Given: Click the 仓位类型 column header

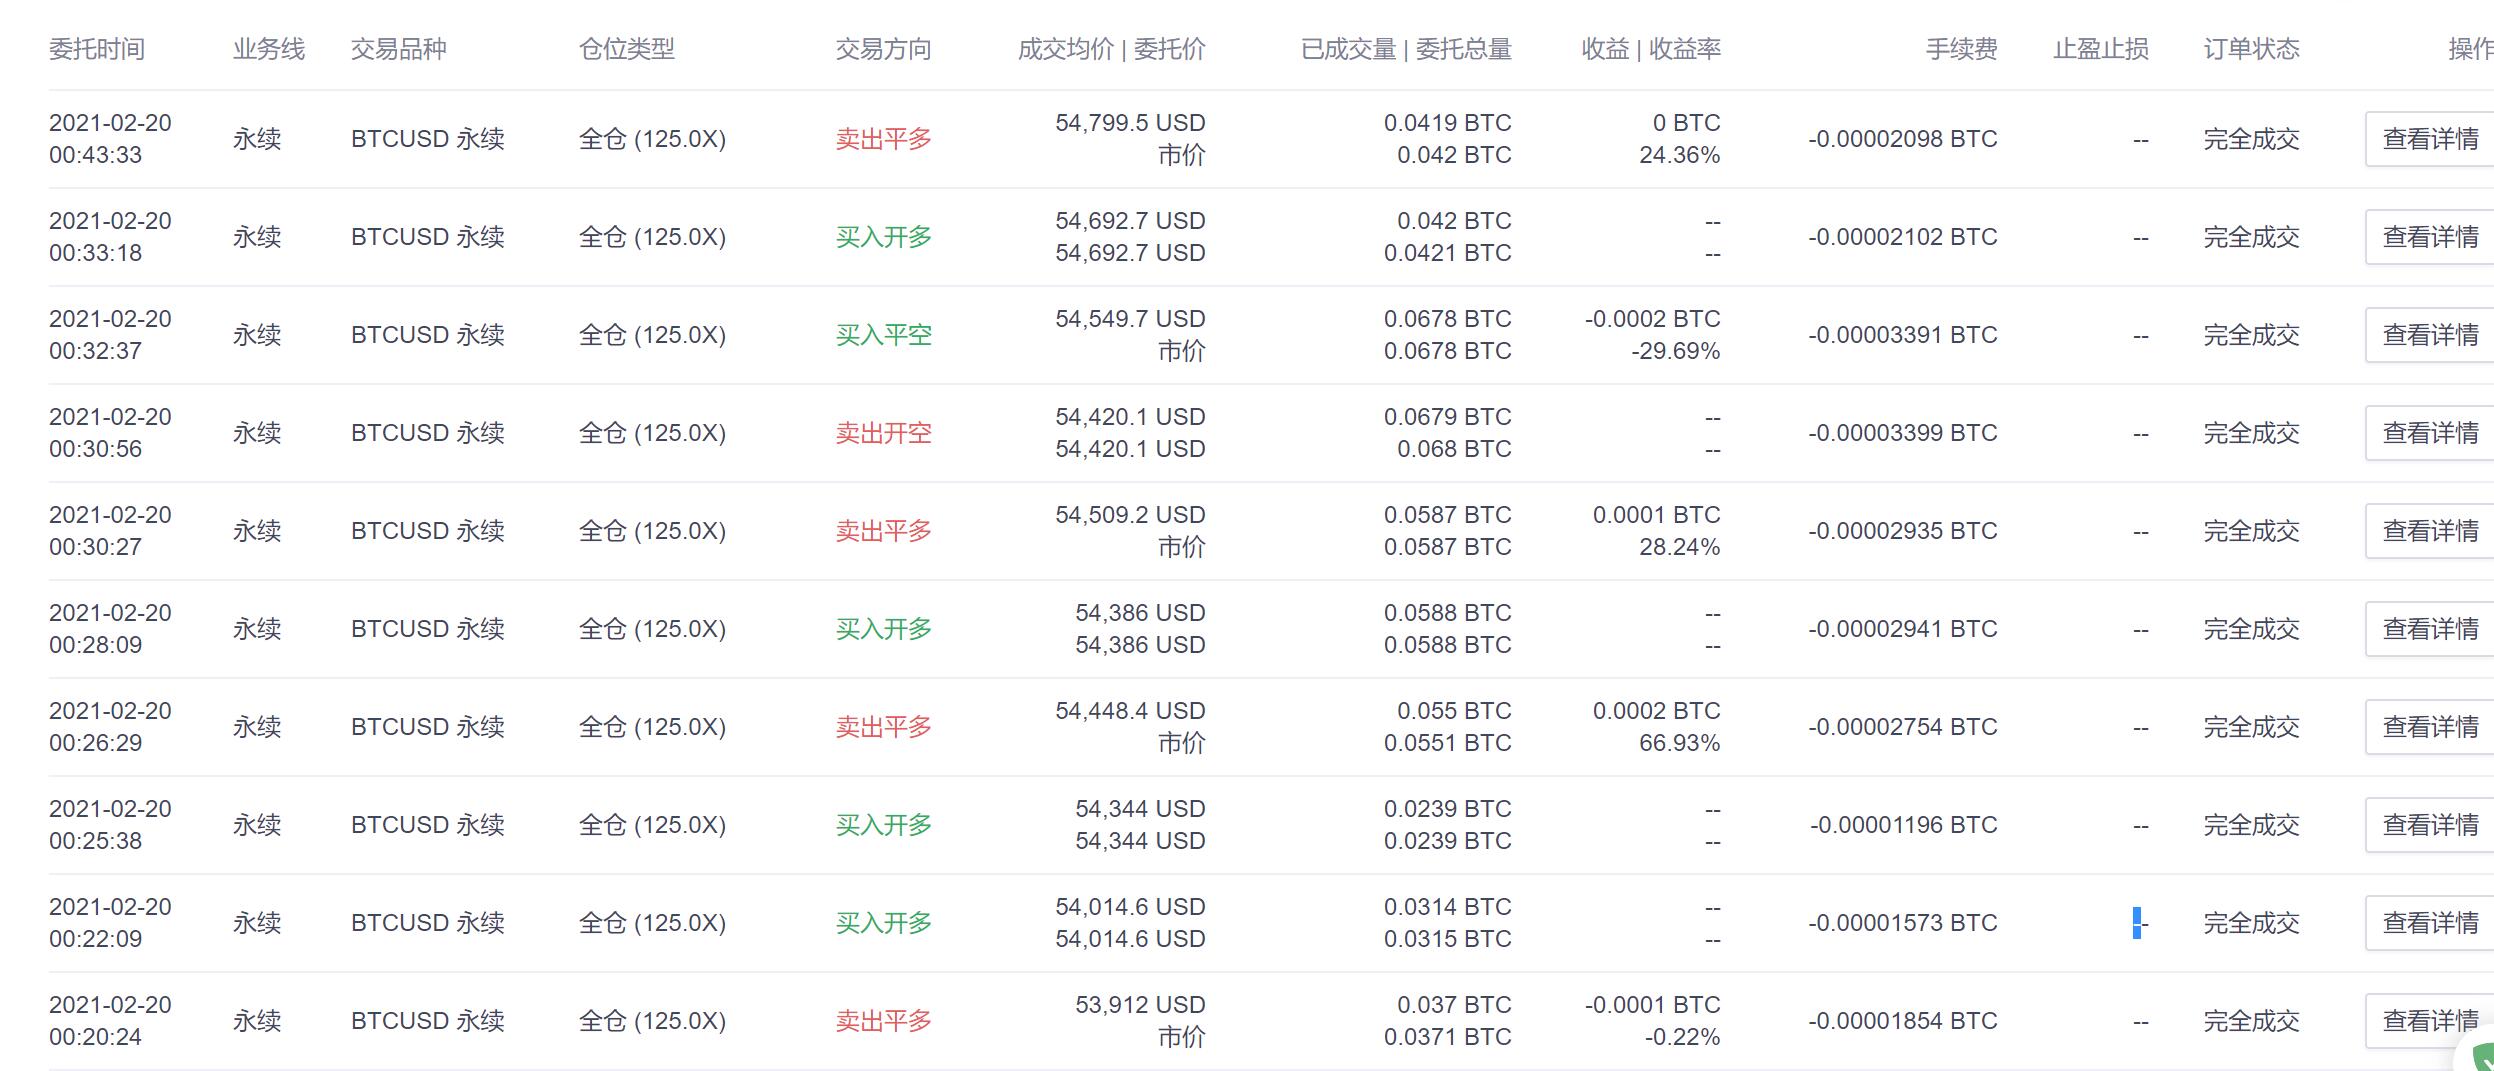Looking at the screenshot, I should click(x=626, y=49).
